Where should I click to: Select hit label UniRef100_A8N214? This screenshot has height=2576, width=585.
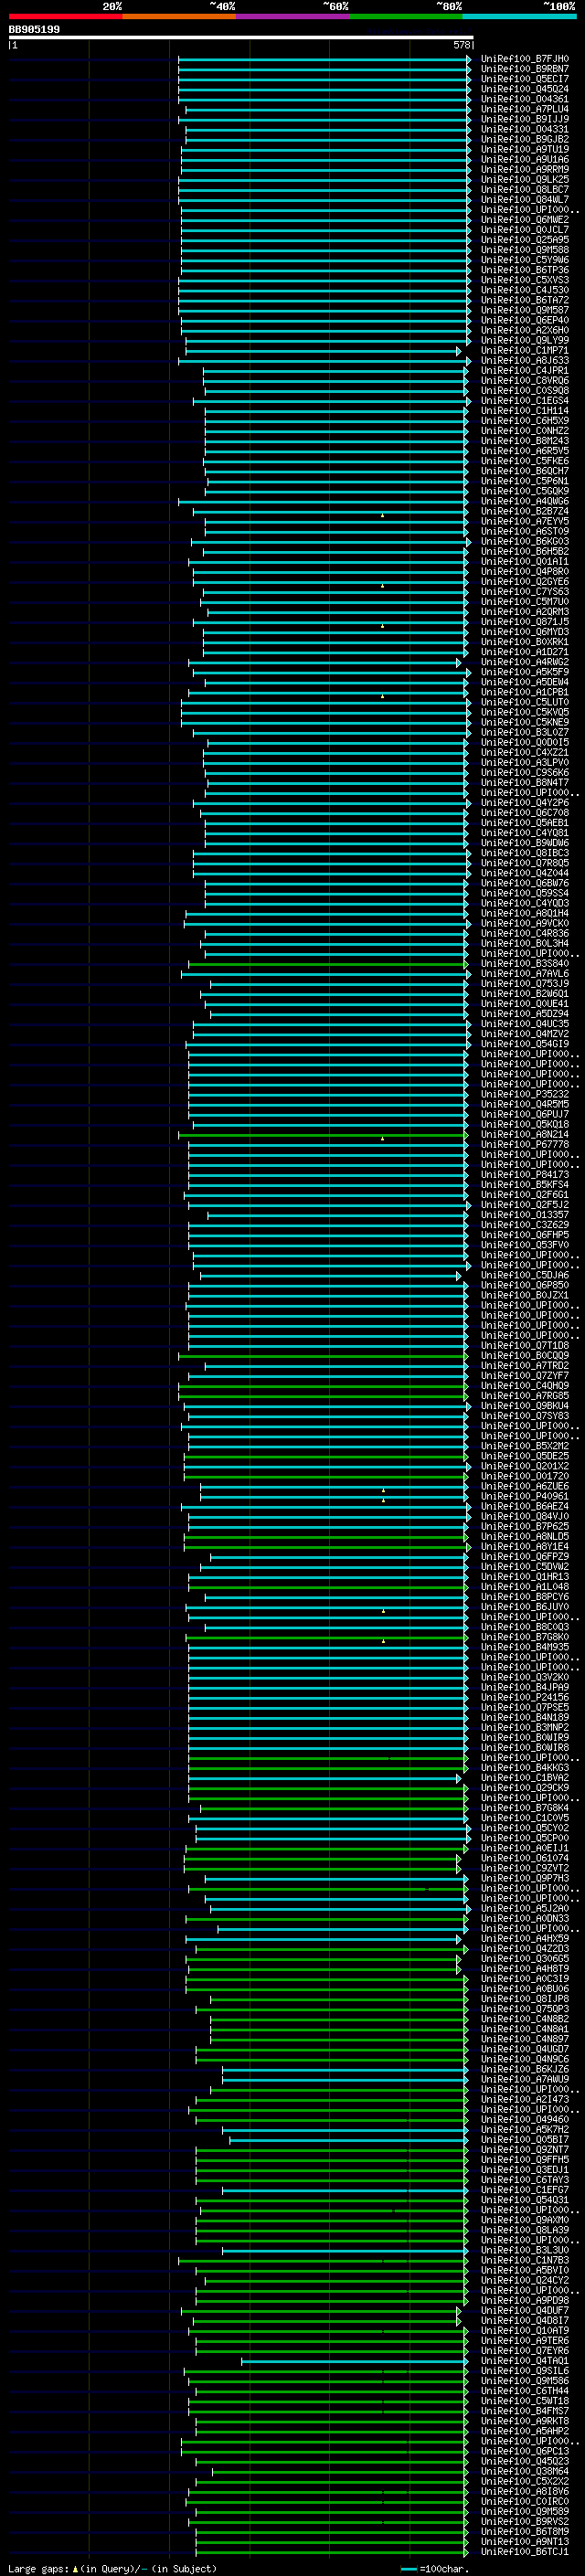(525, 1134)
